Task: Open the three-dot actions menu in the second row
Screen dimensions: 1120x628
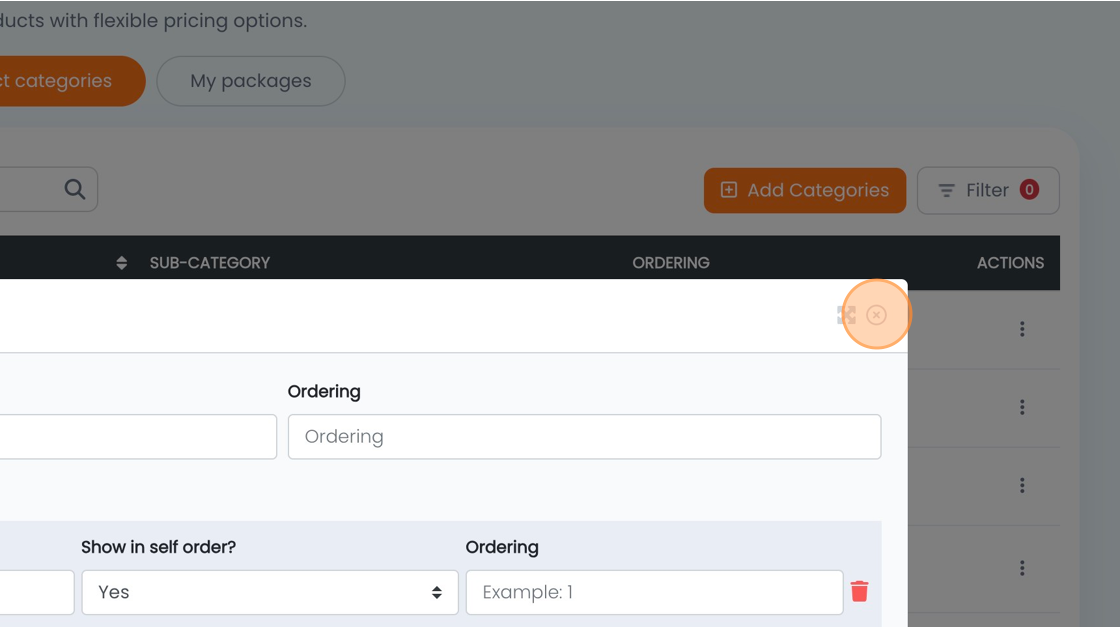Action: coord(1021,407)
